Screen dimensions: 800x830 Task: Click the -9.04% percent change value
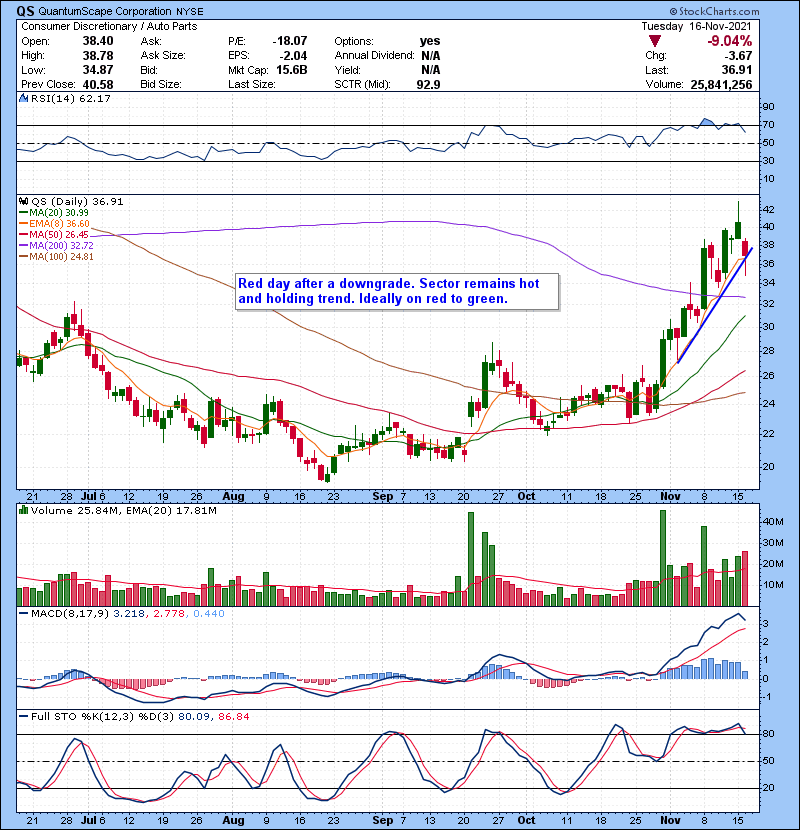(730, 41)
